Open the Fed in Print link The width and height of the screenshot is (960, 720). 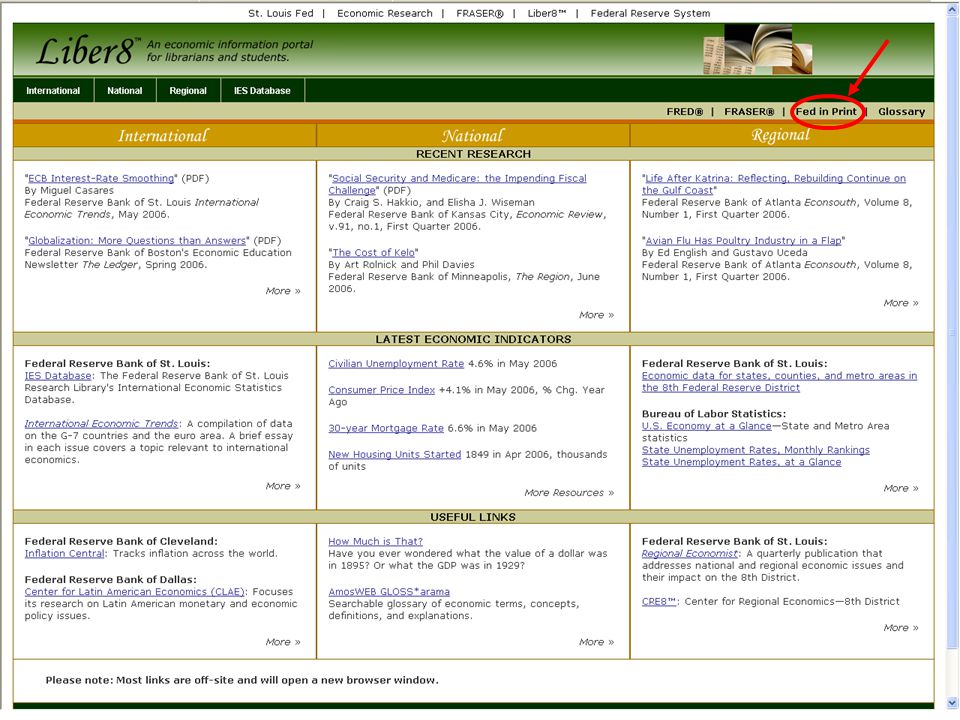point(826,111)
